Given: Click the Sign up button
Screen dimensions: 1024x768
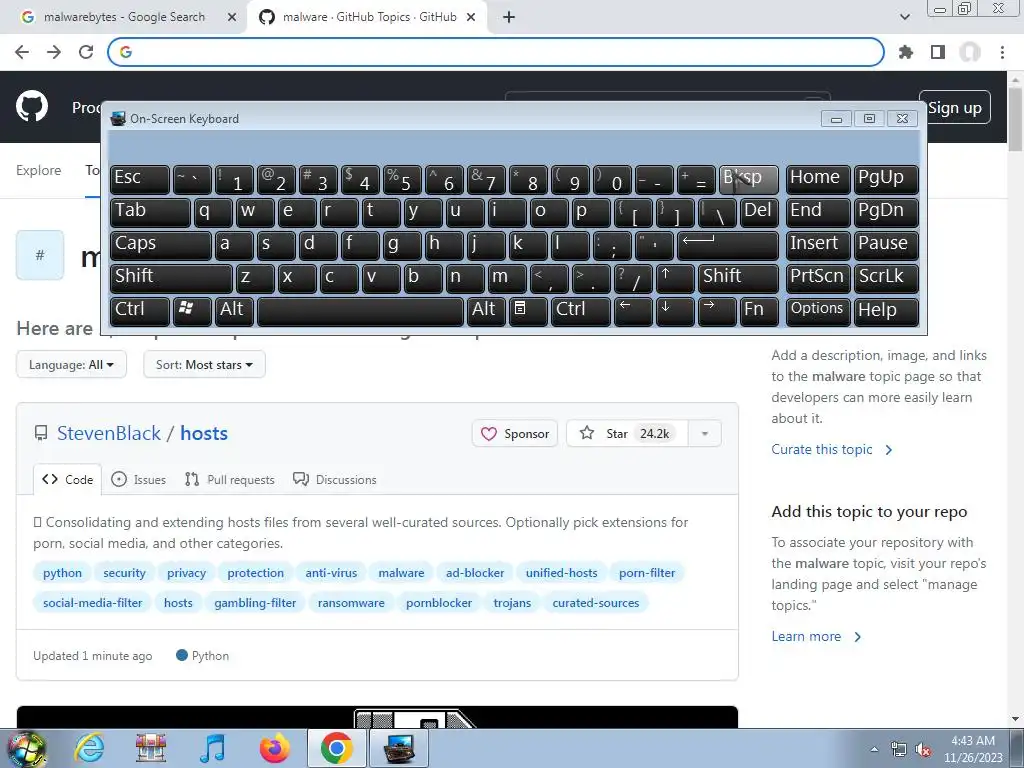Looking at the screenshot, I should pyautogui.click(x=955, y=107).
